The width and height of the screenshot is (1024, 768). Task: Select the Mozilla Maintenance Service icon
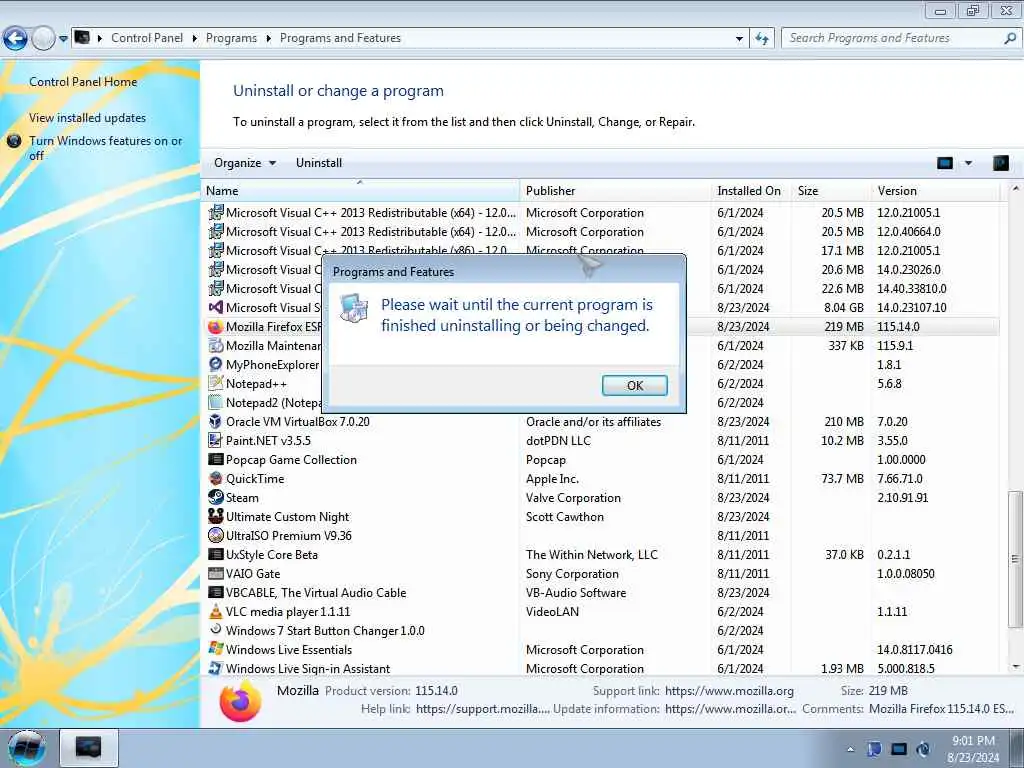(x=216, y=345)
